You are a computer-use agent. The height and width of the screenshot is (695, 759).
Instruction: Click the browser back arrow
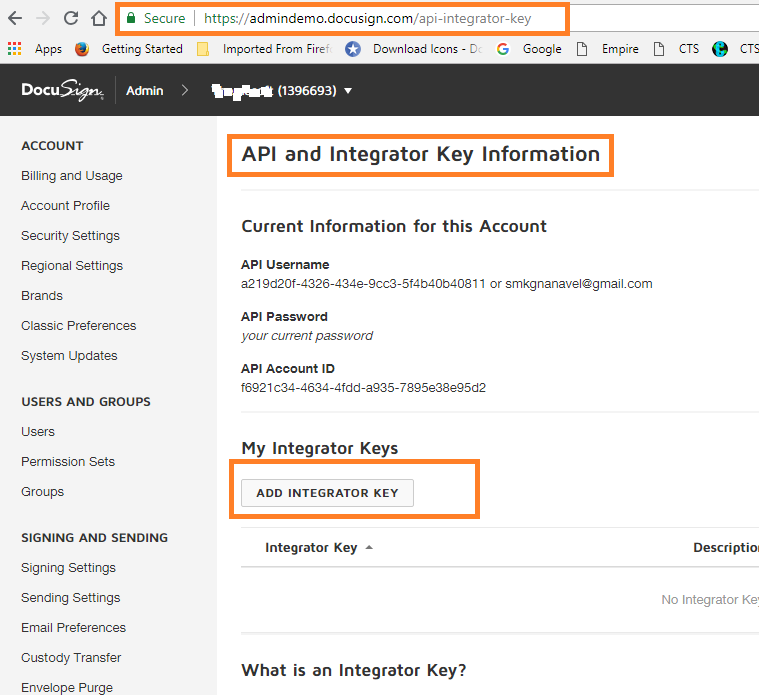tap(15, 18)
